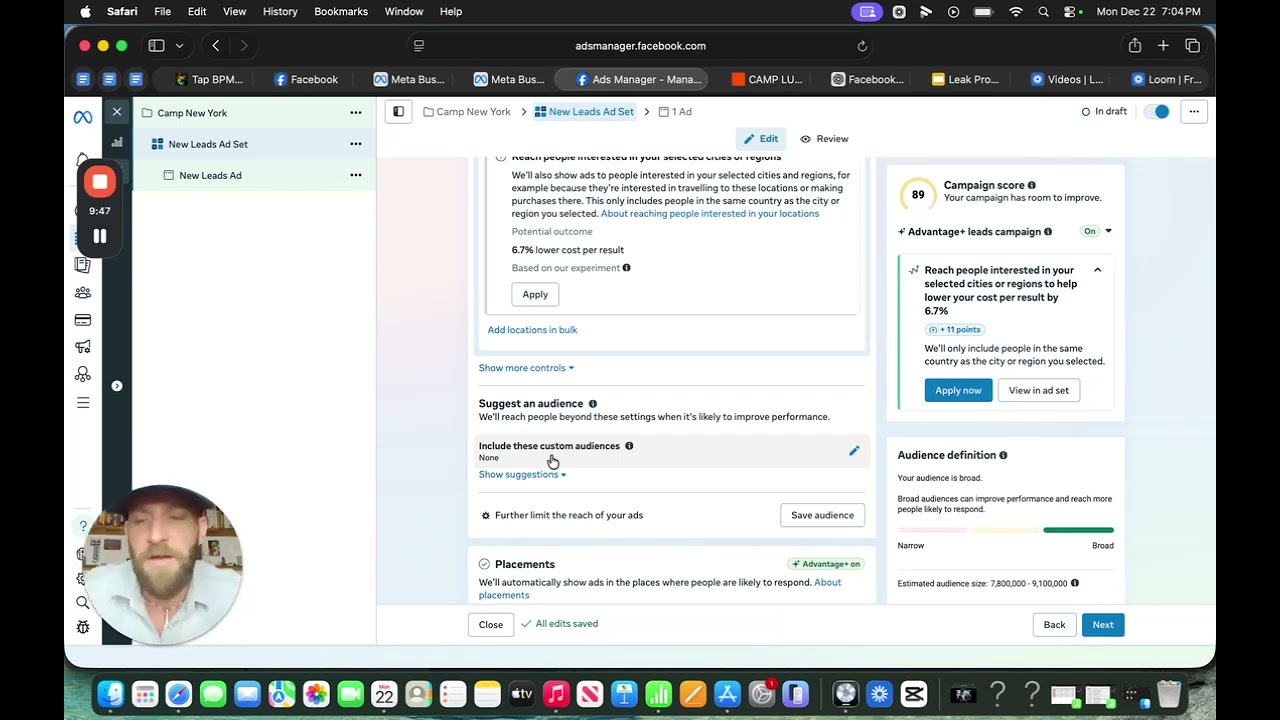Stop the Loom recording red button
The image size is (1280, 720).
(x=100, y=182)
